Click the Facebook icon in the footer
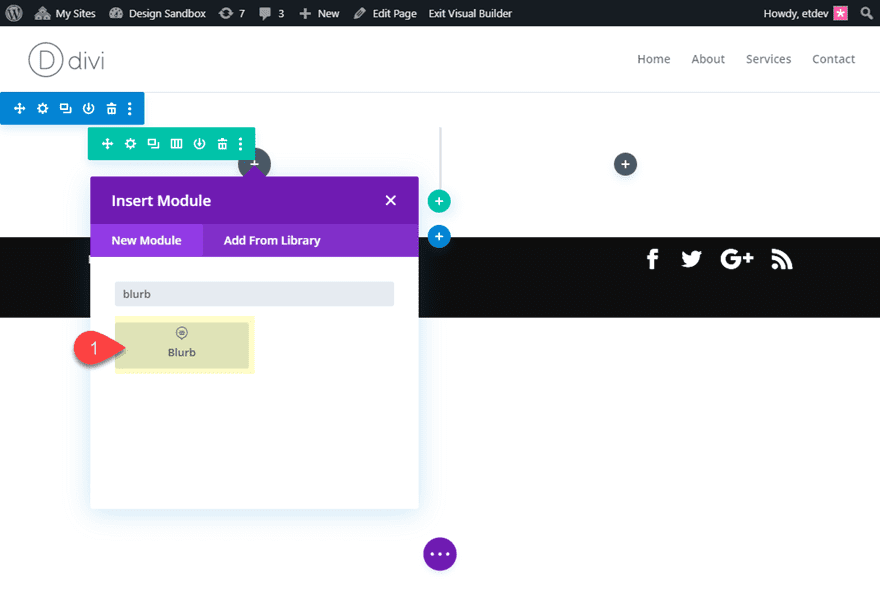The width and height of the screenshot is (880, 591). tap(652, 258)
